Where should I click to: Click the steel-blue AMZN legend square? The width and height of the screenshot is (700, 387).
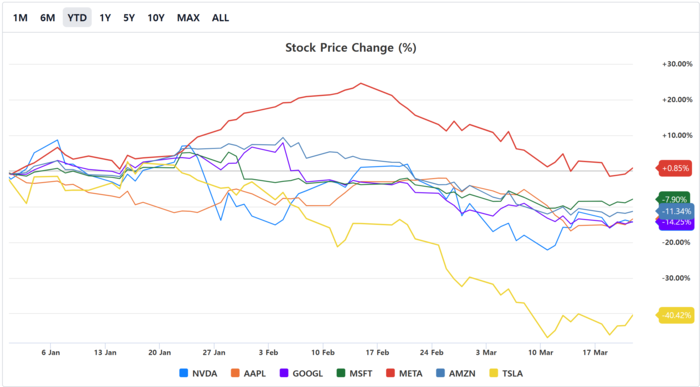pyautogui.click(x=440, y=373)
